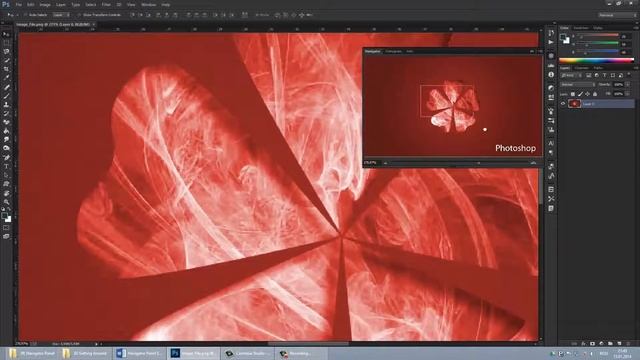Open layer blend mode dropdown
Screen dimensions: 640x360
click(x=578, y=84)
